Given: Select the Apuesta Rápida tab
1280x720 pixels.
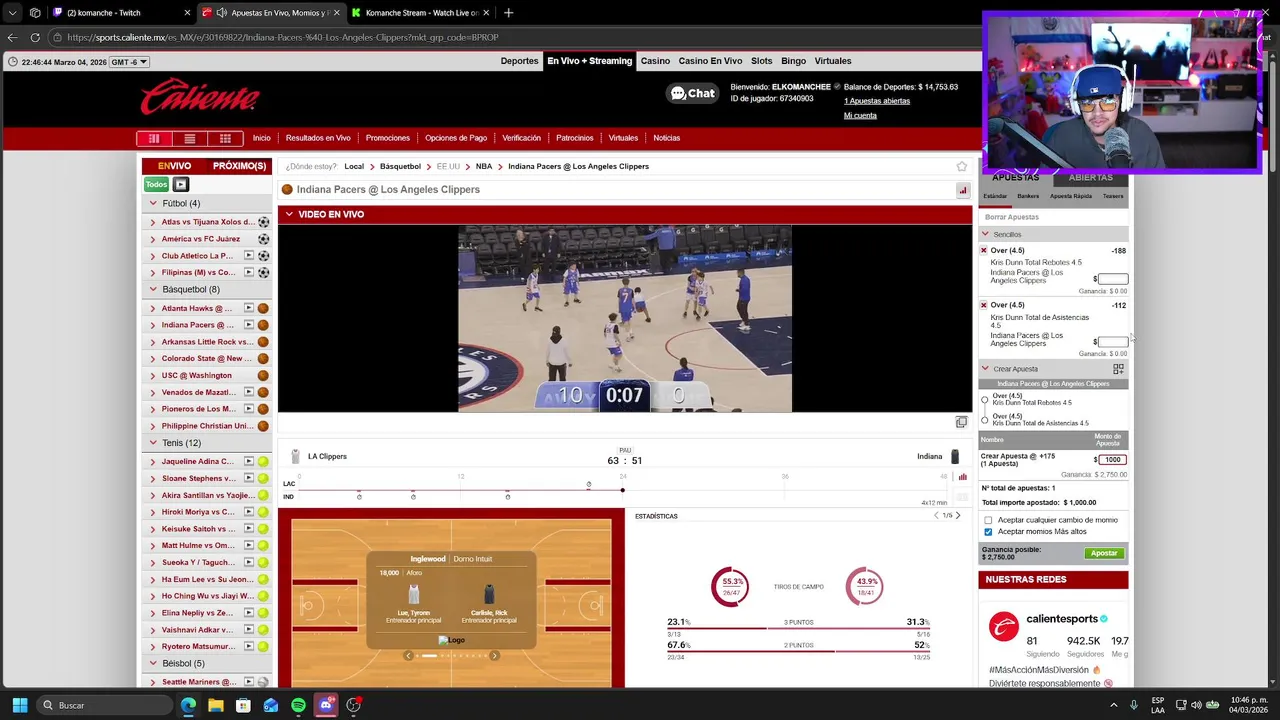Looking at the screenshot, I should tap(1071, 196).
